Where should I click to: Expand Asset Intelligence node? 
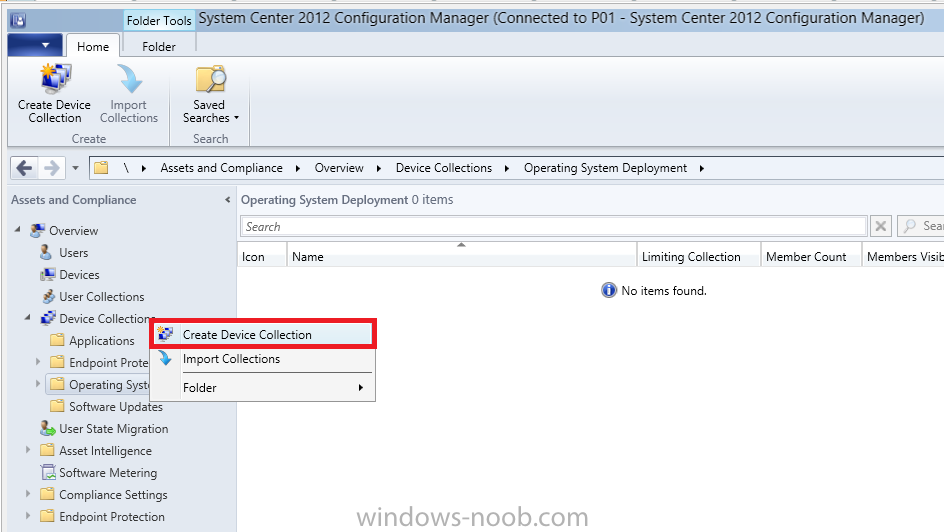28,450
